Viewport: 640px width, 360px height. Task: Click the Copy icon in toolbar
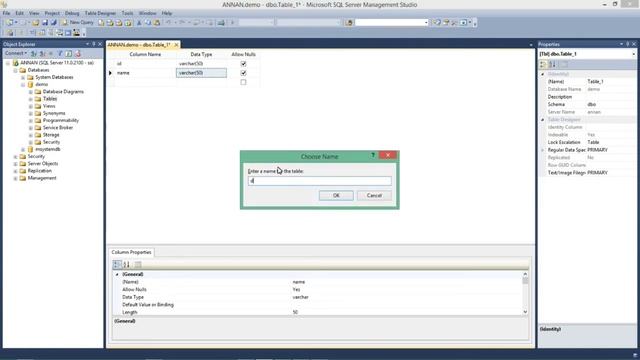coord(148,22)
